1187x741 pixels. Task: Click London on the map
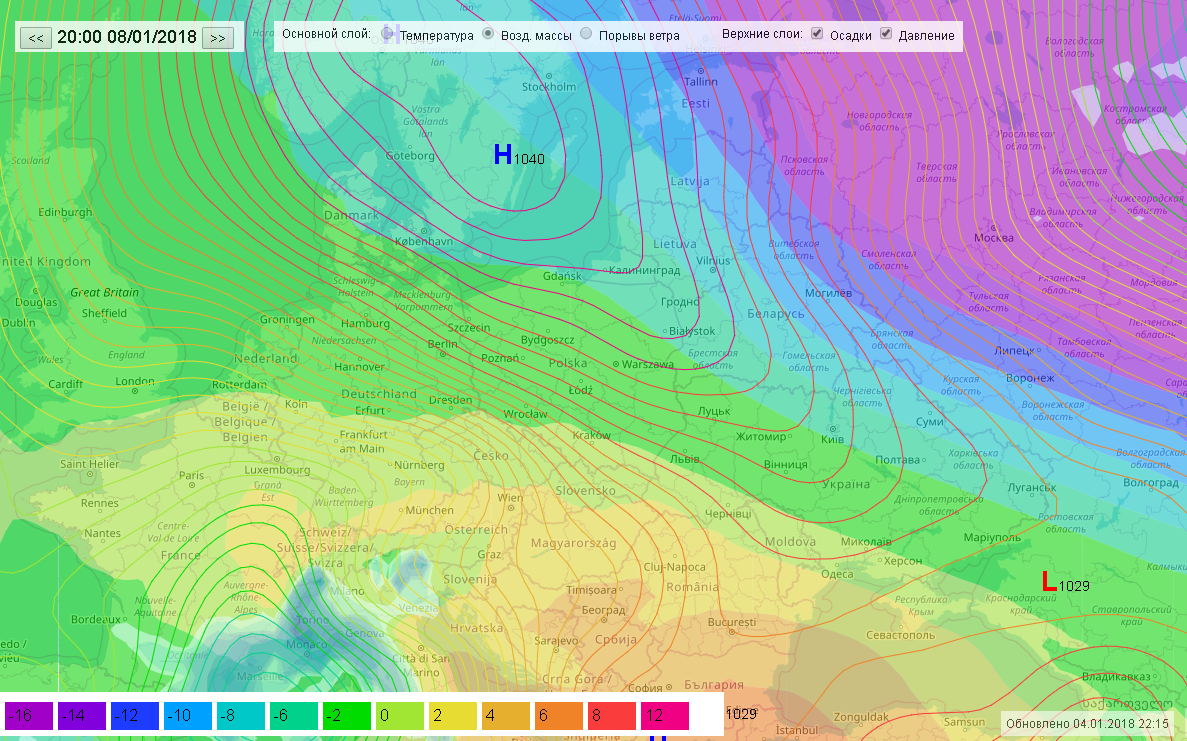pyautogui.click(x=135, y=381)
